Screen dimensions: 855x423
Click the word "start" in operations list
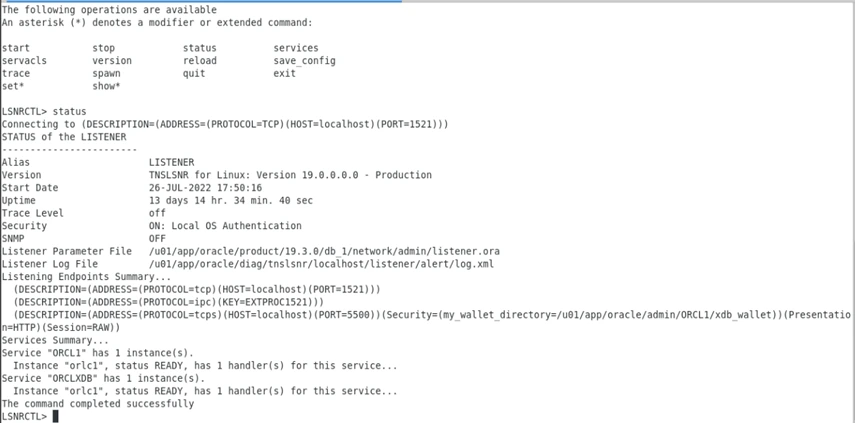point(16,48)
